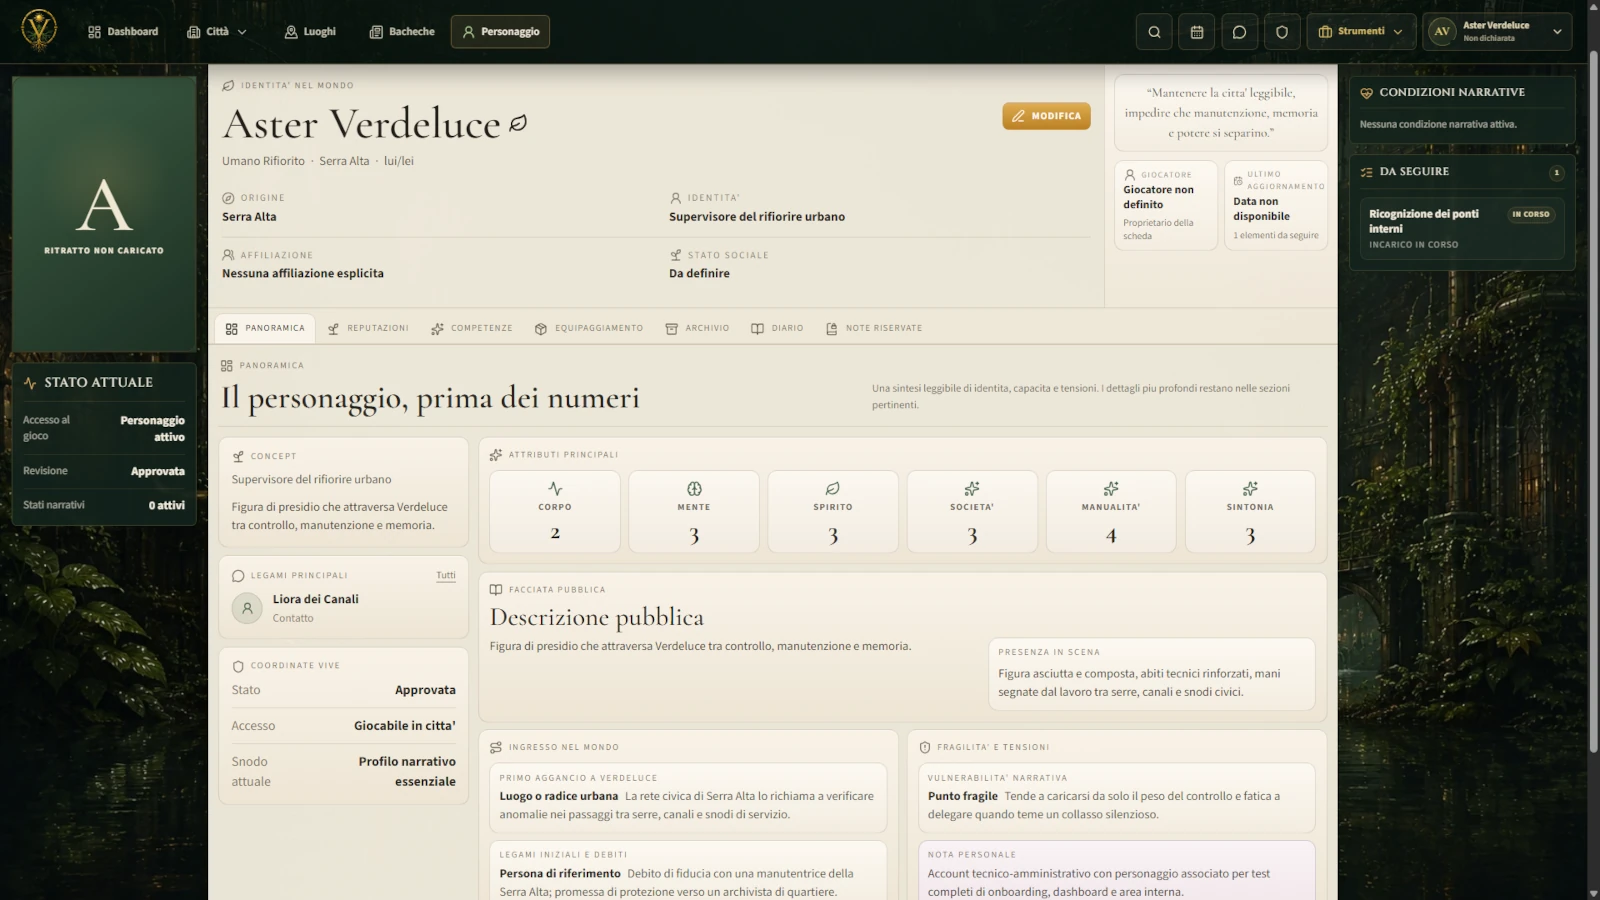Click the Coordinate Vive shield icon

coord(238,666)
